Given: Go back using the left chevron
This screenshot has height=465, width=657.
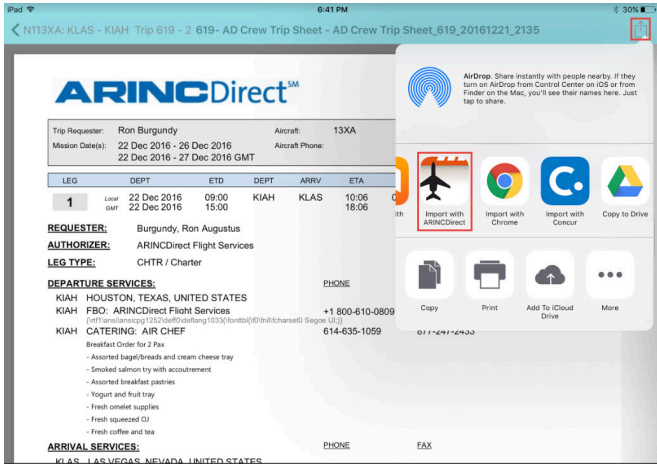Looking at the screenshot, I should point(15,30).
